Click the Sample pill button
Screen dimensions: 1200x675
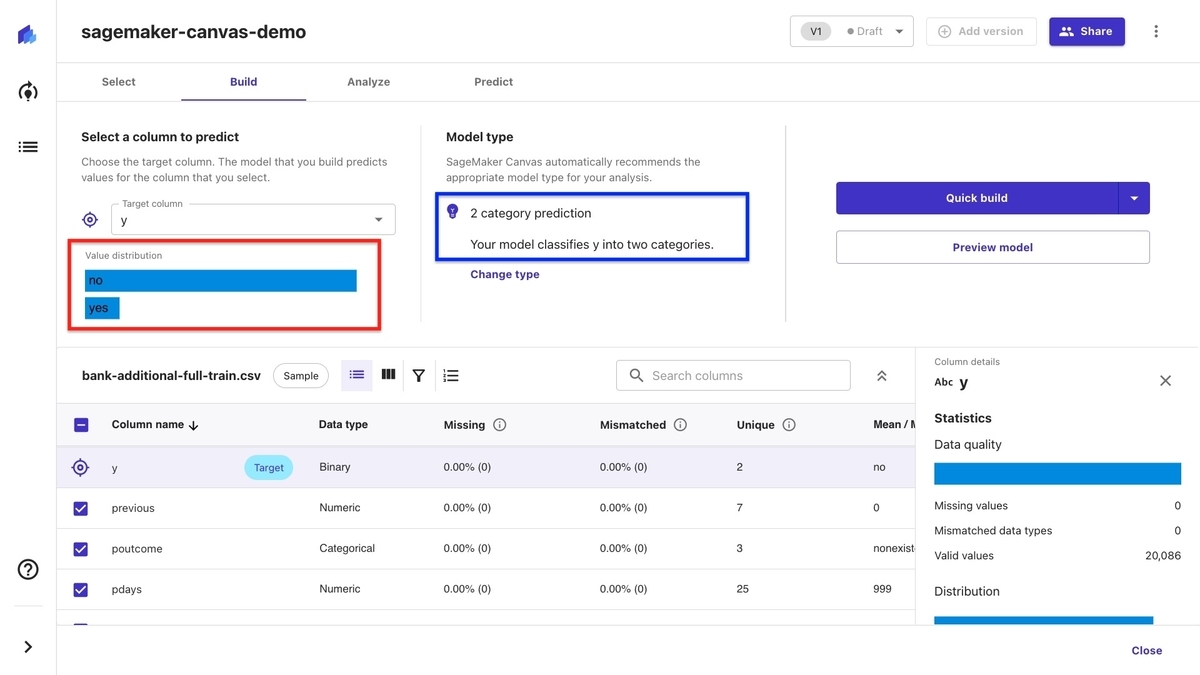(301, 376)
